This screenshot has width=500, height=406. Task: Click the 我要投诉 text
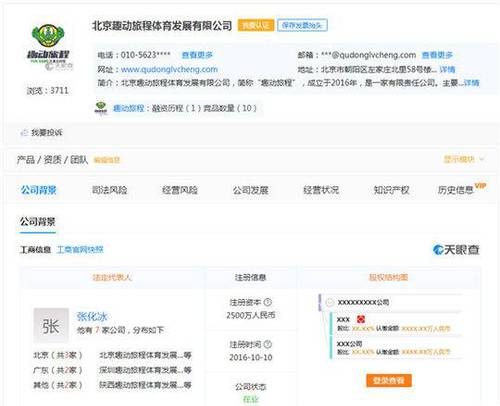[x=47, y=133]
